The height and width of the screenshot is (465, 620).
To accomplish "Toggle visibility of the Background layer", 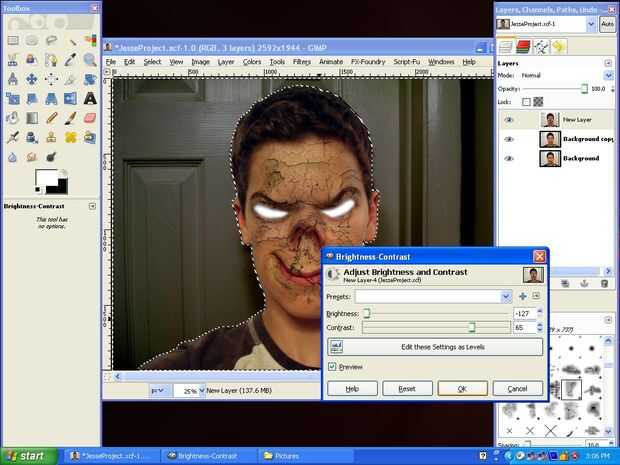I will point(509,159).
